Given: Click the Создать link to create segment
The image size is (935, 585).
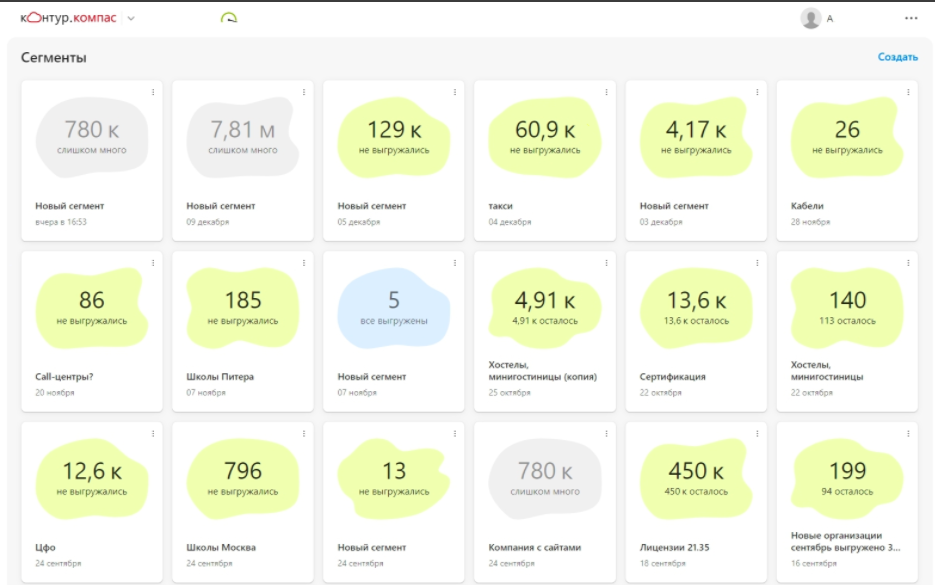Looking at the screenshot, I should pyautogui.click(x=897, y=57).
